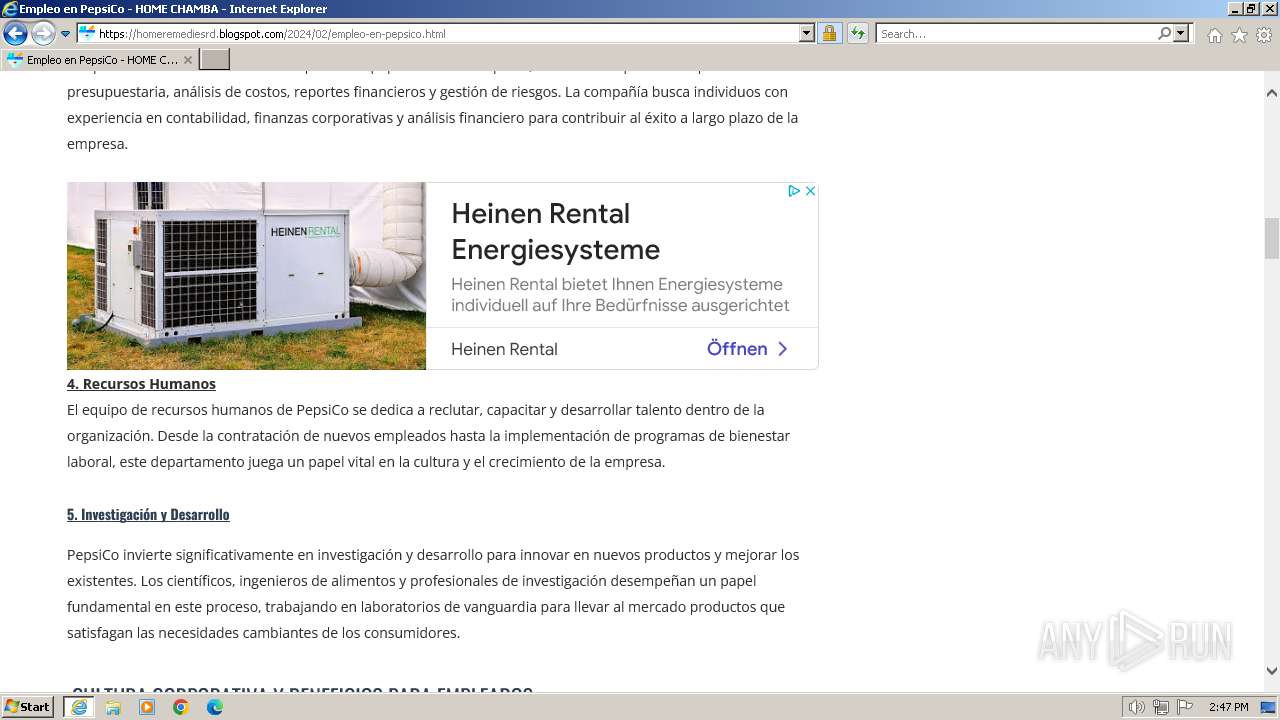This screenshot has width=1280, height=720.
Task: Open recent pages dropdown arrow
Action: [x=66, y=34]
